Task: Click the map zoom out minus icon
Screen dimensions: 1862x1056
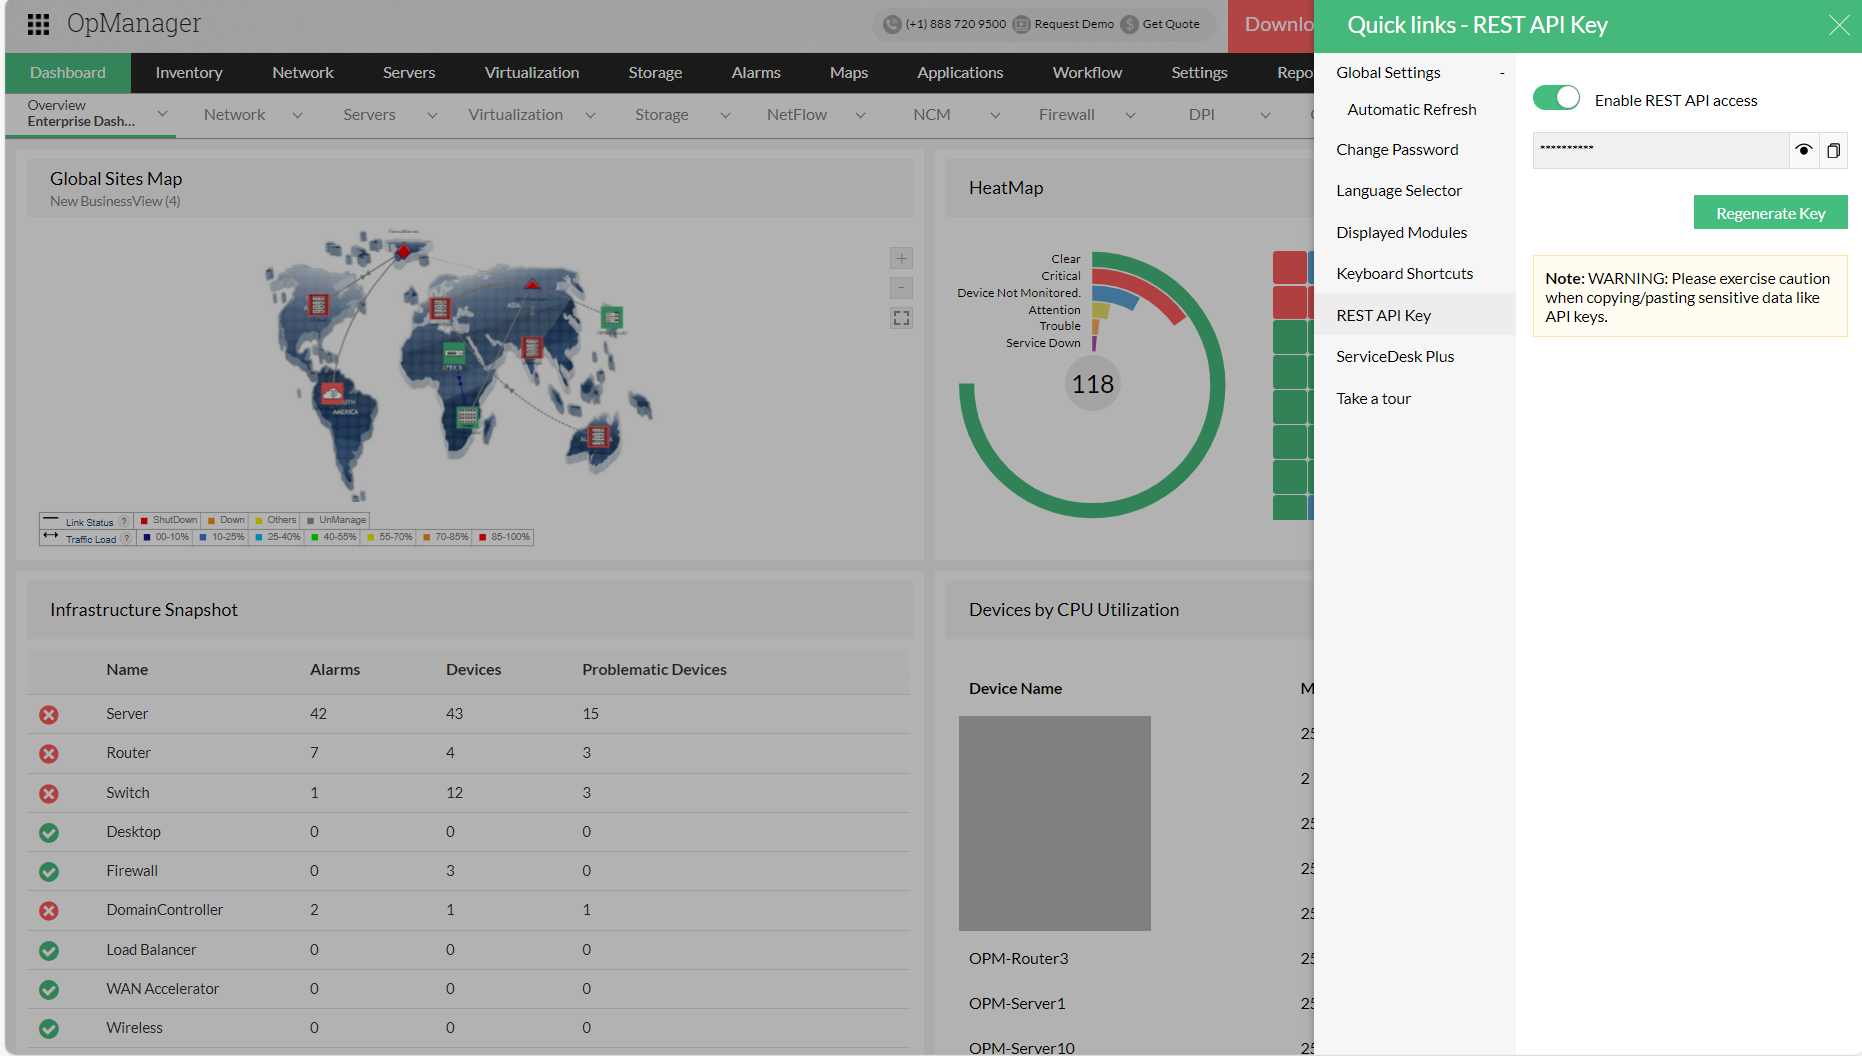Action: click(x=901, y=288)
